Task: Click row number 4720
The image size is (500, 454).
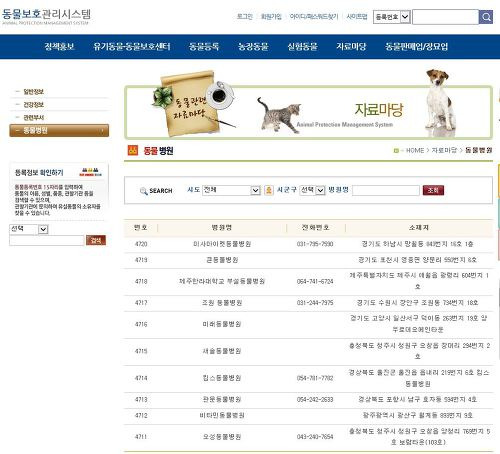Action: (141, 244)
